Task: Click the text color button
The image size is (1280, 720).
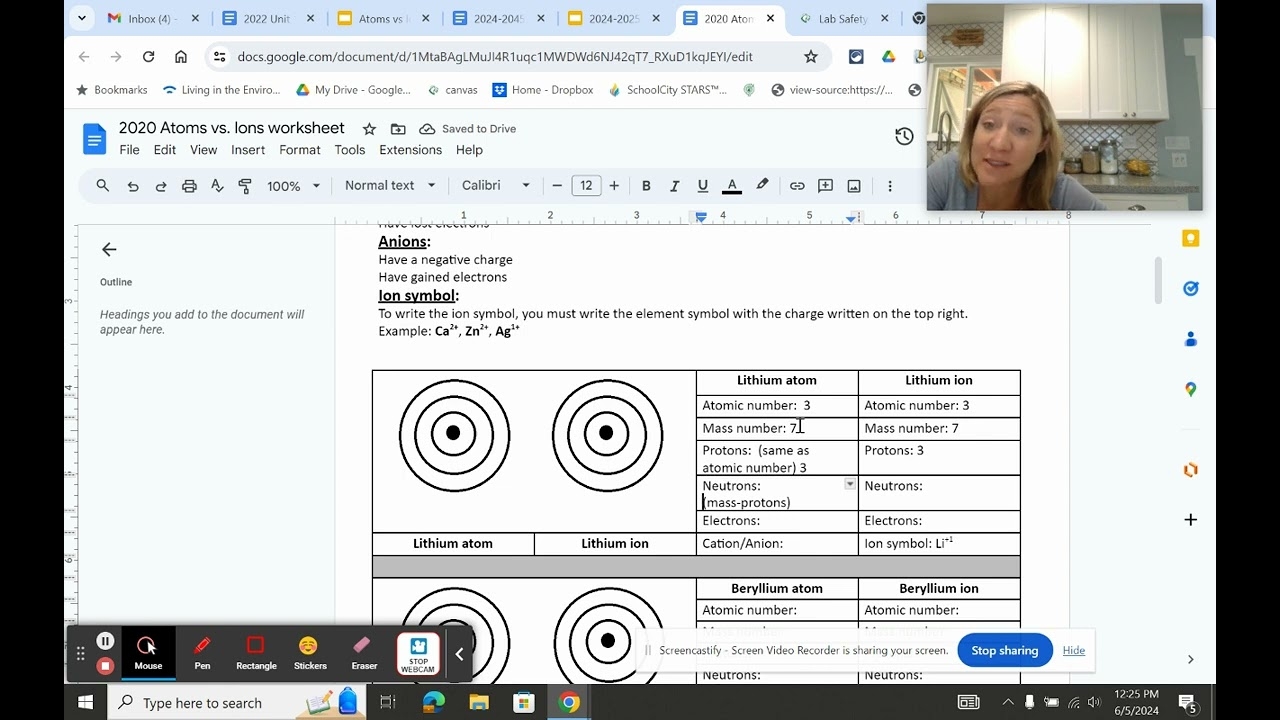Action: coord(731,186)
